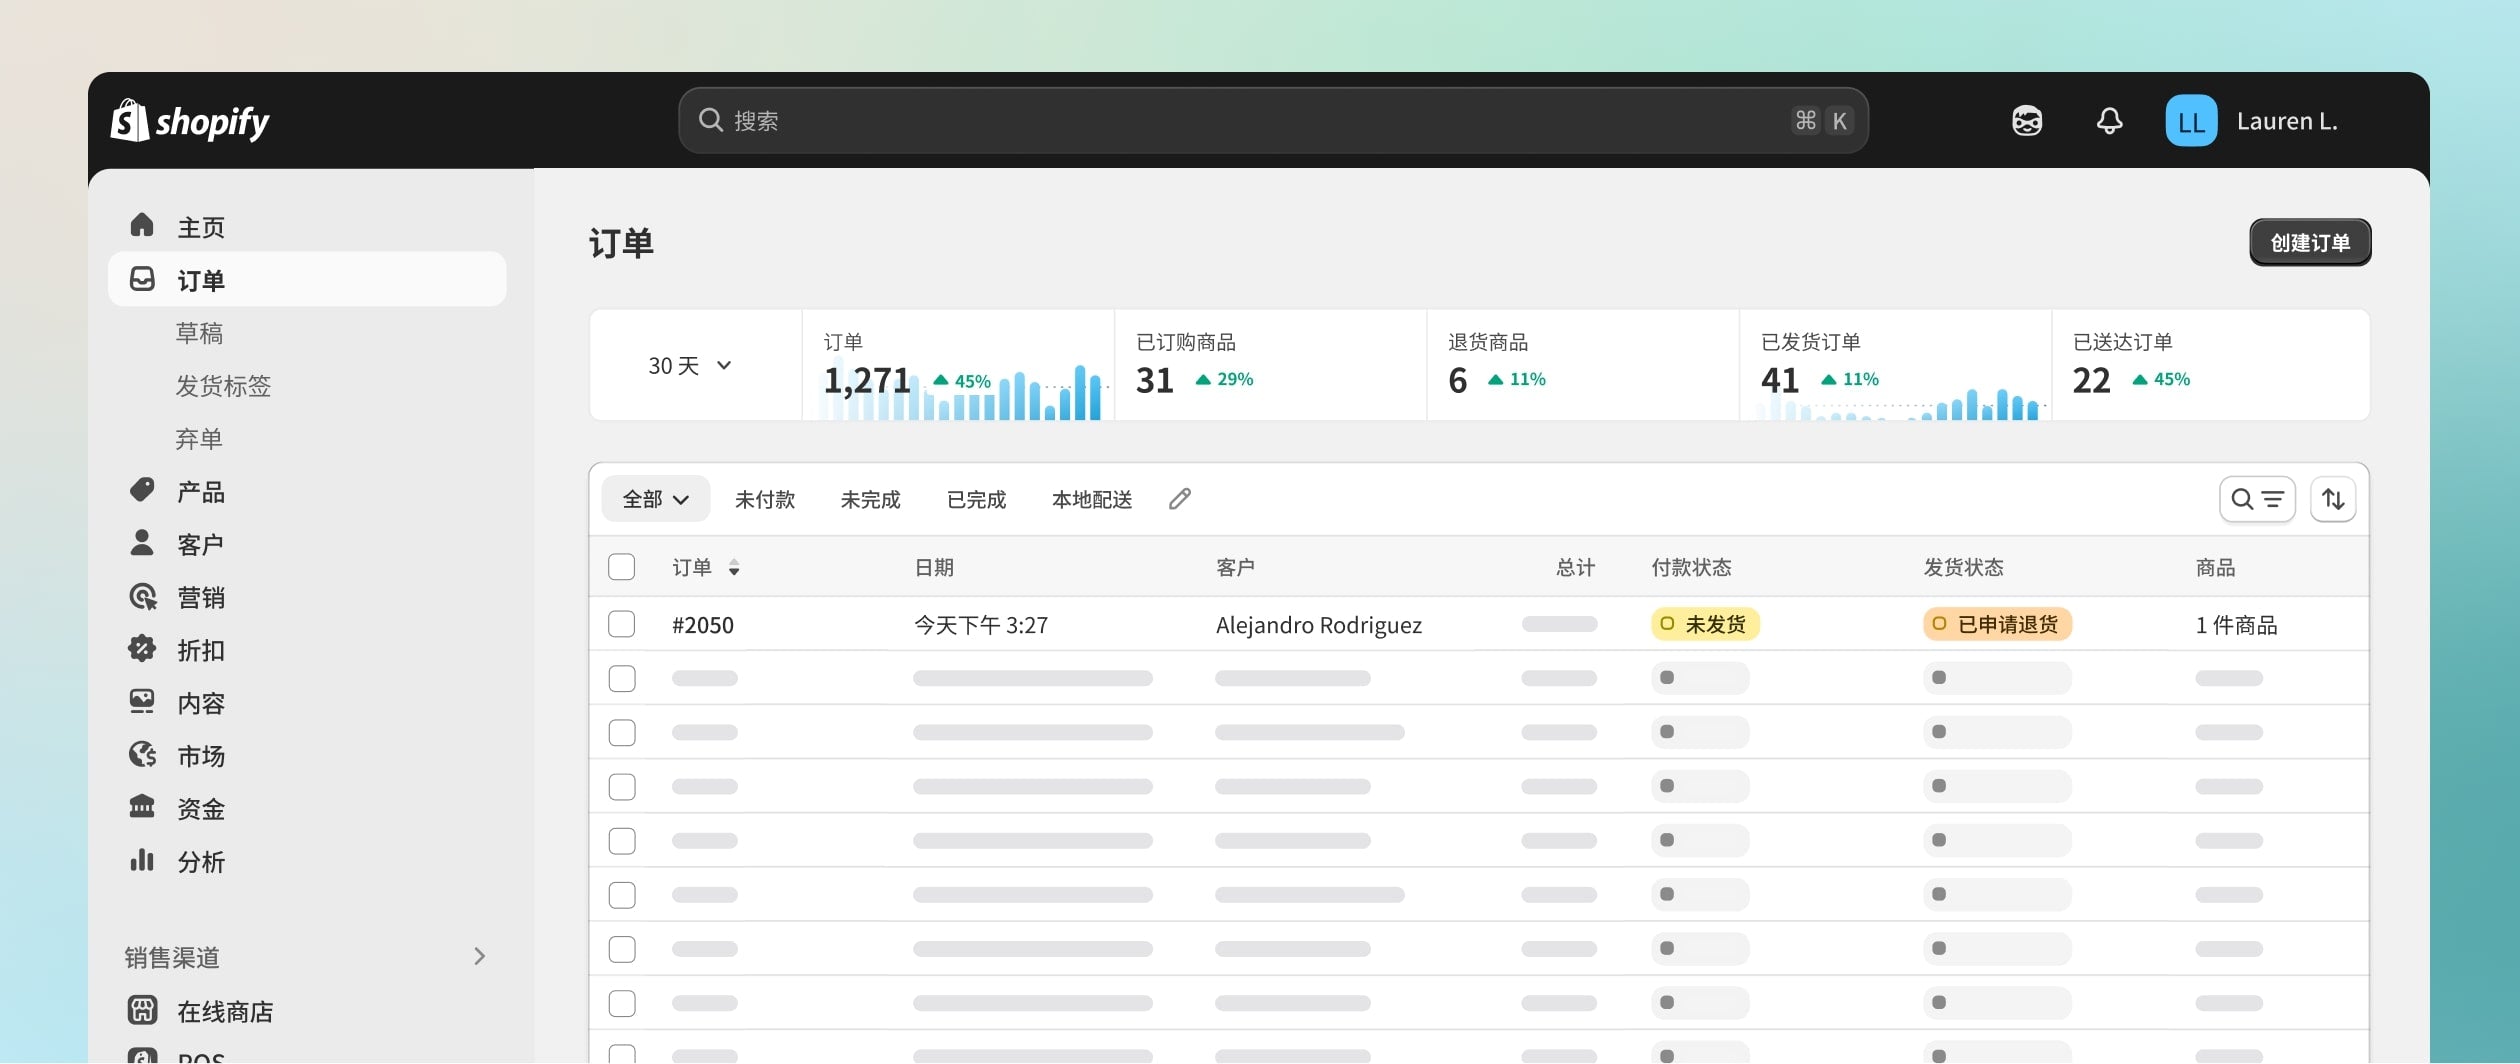Click the ⌘K shortcut badge in search
Image resolution: width=2520 pixels, height=1064 pixels.
pyautogui.click(x=1822, y=120)
